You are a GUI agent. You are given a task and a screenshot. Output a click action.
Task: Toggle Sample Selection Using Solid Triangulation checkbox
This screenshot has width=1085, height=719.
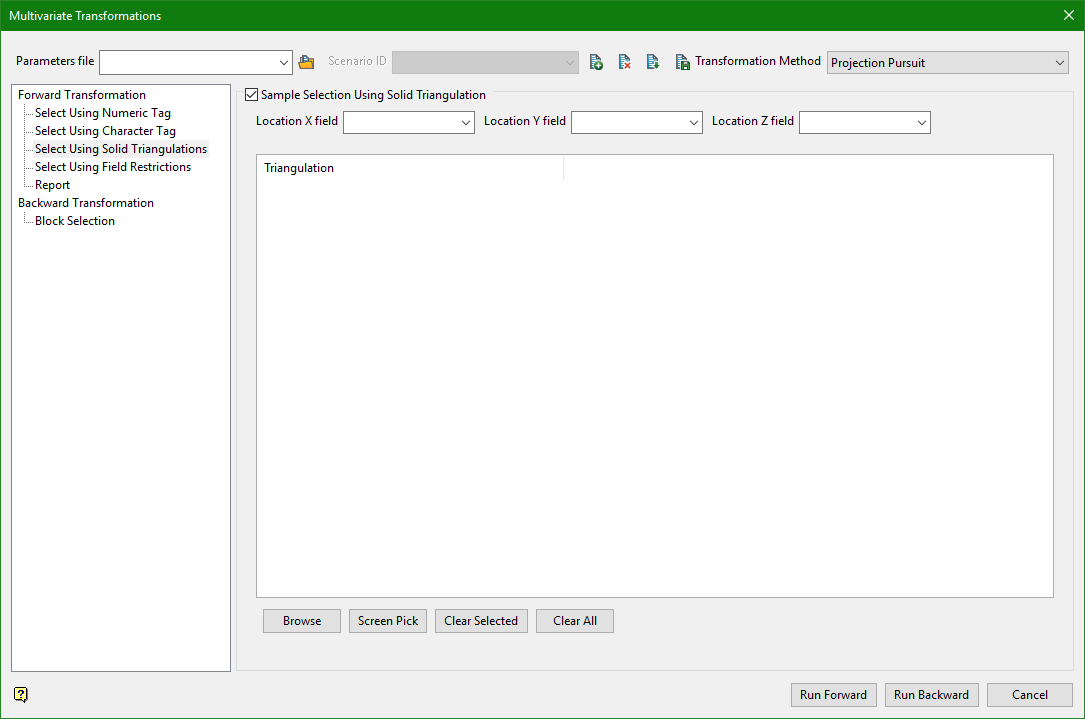251,95
